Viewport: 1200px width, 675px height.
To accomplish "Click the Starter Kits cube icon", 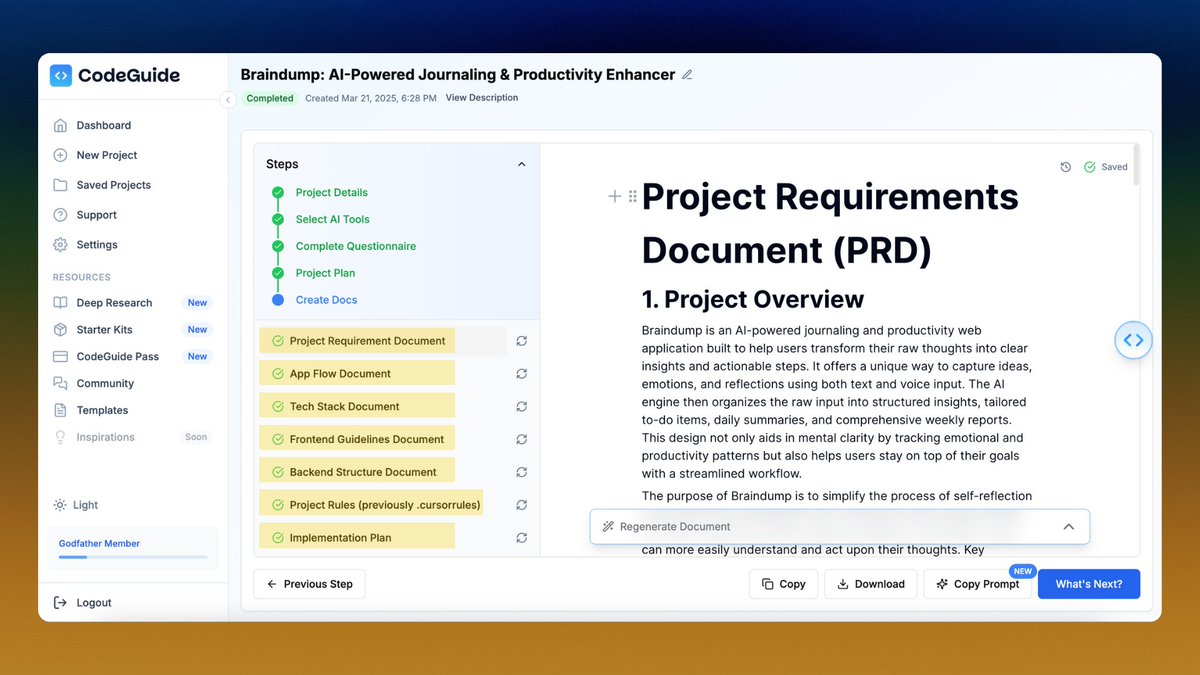I will (x=60, y=330).
